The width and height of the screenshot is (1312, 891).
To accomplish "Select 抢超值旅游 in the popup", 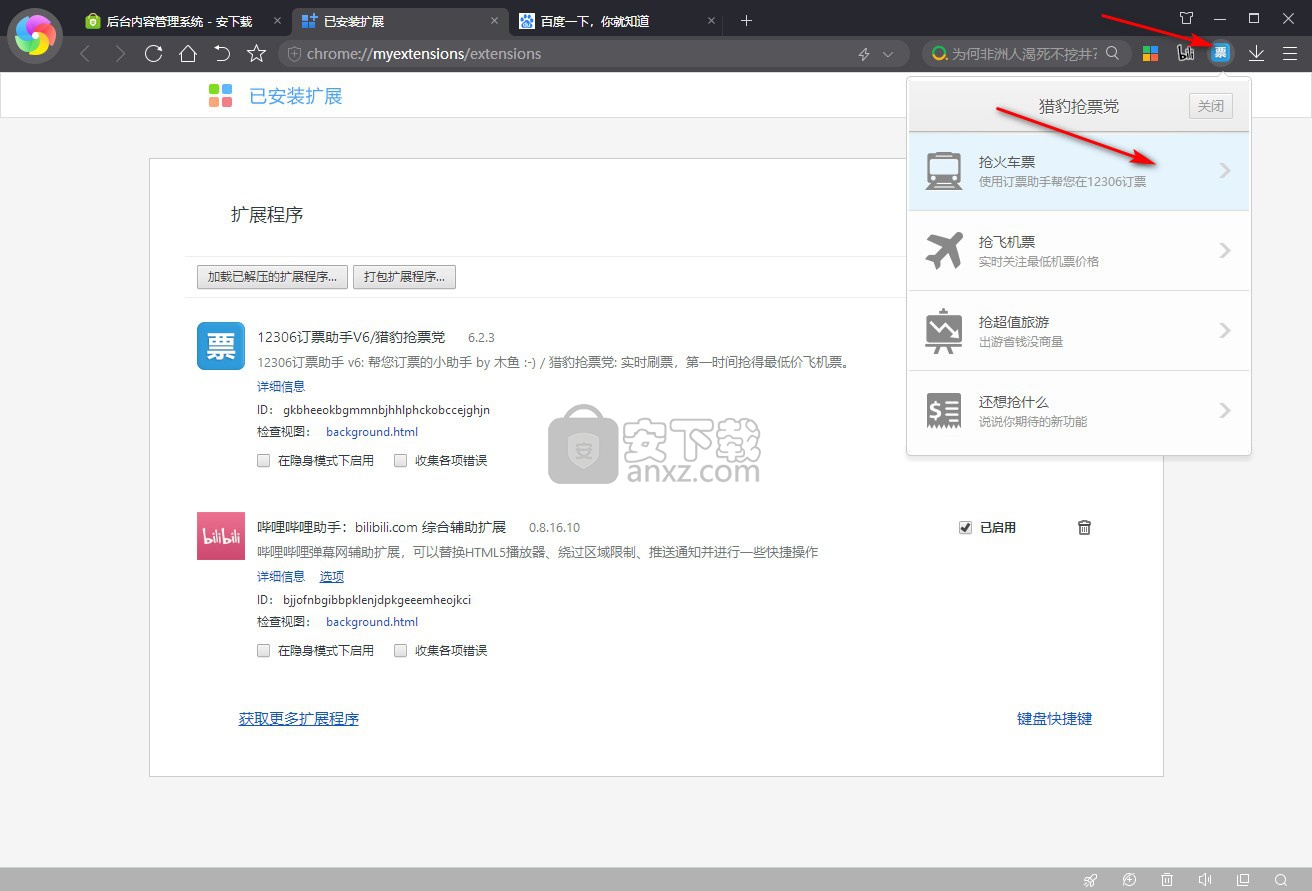I will pyautogui.click(x=1079, y=331).
